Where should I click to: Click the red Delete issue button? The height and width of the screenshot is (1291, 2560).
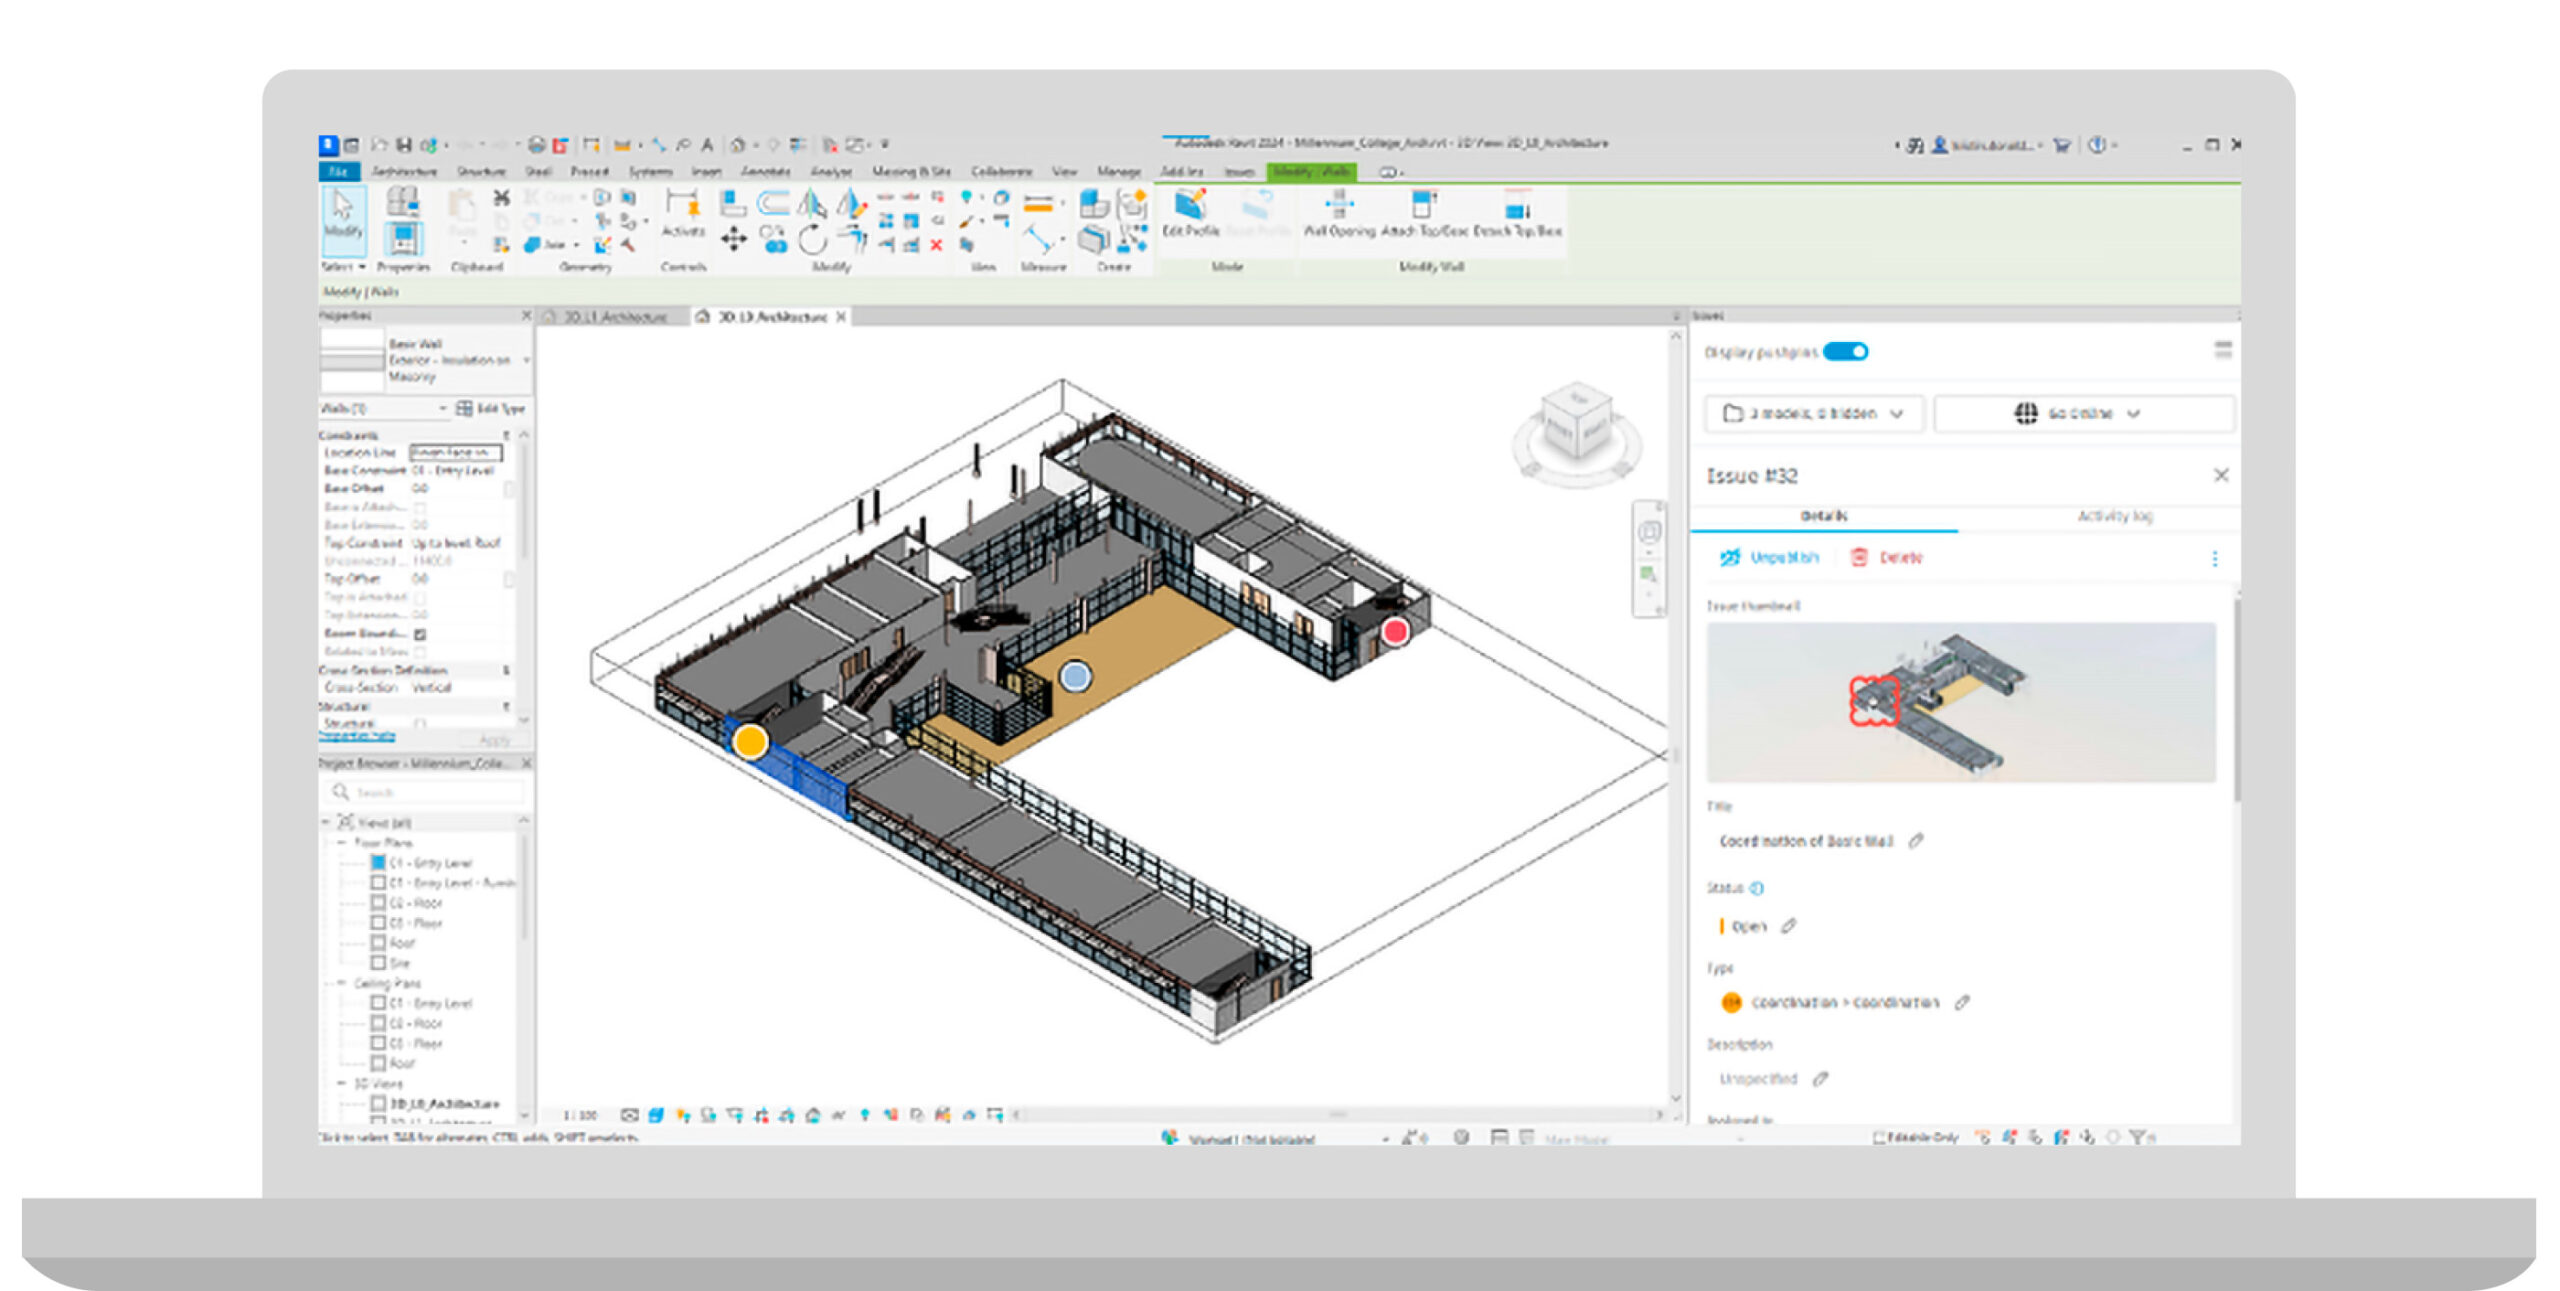click(x=1886, y=558)
